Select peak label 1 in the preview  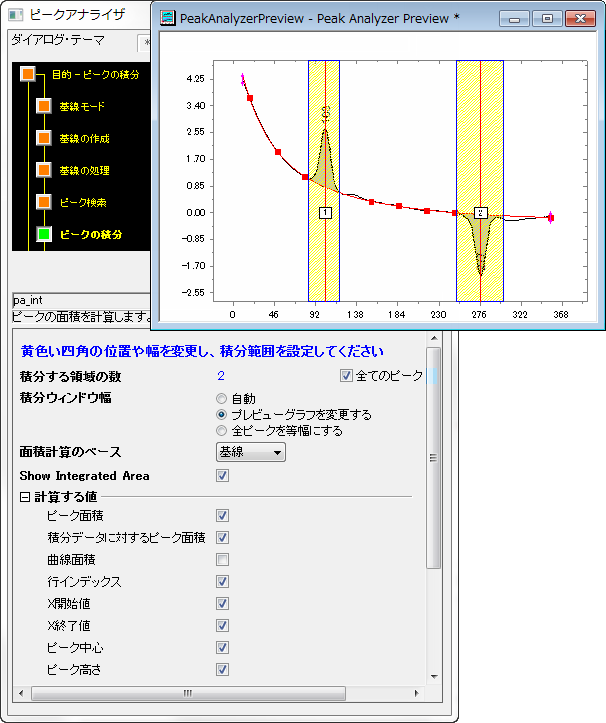point(325,213)
